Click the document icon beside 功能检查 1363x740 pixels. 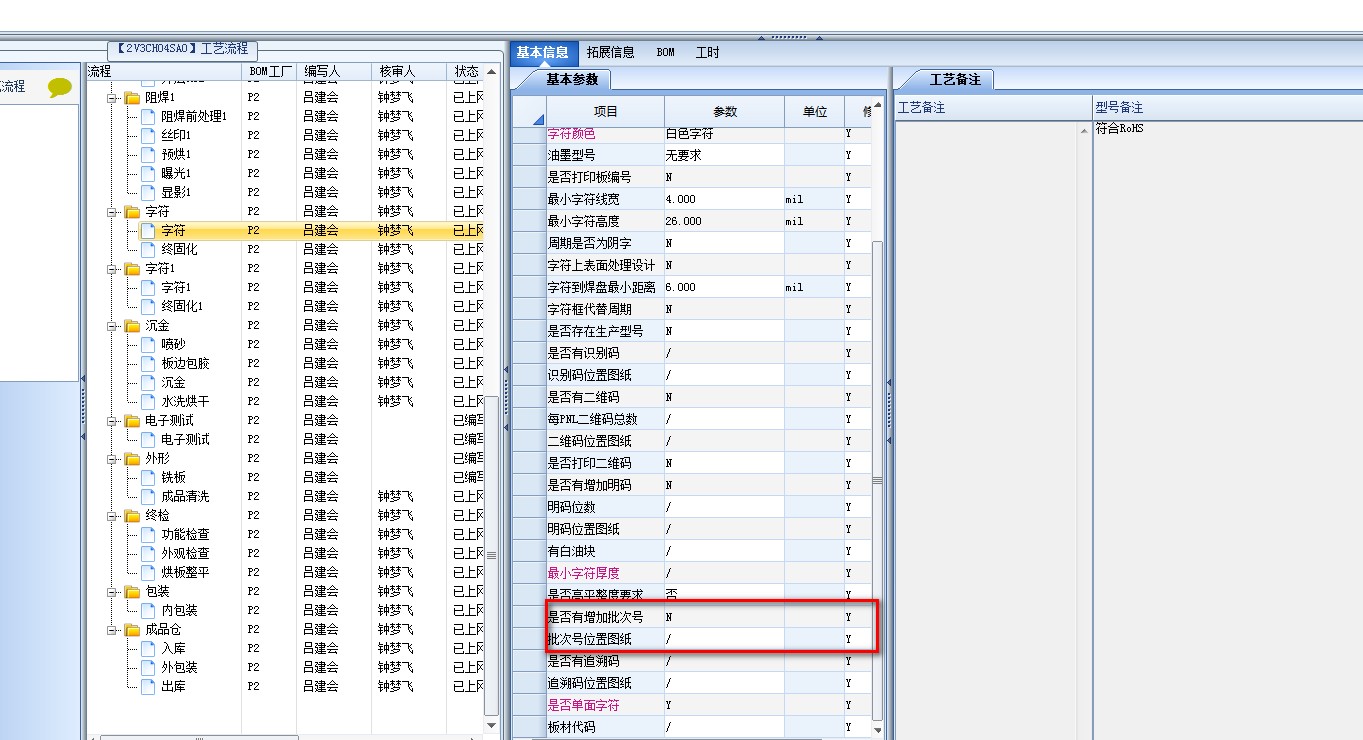[148, 534]
